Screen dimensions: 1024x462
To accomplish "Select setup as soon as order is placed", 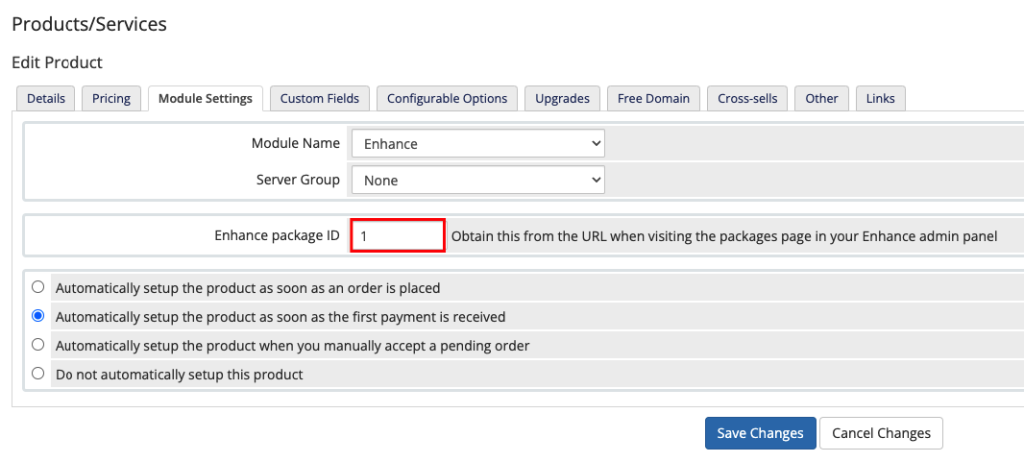I will (38, 287).
